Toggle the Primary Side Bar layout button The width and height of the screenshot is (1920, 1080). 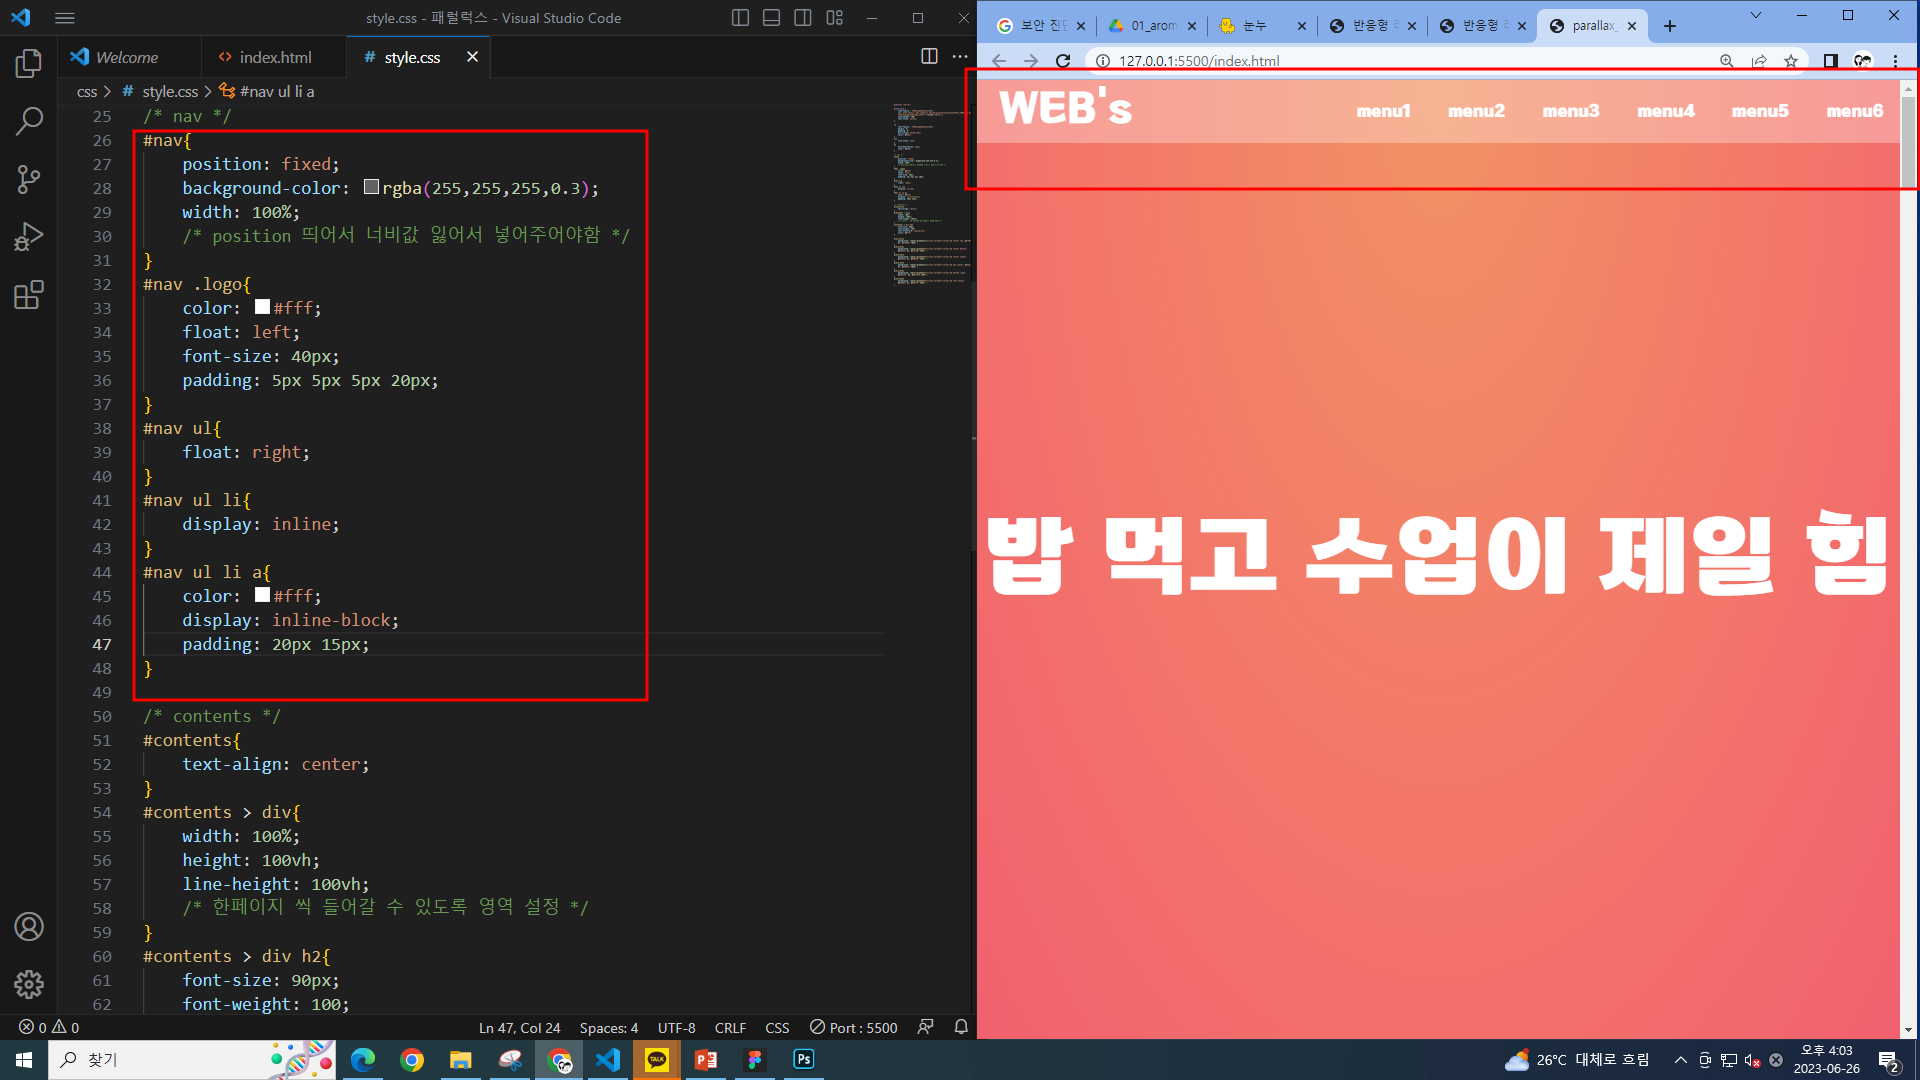(x=740, y=18)
